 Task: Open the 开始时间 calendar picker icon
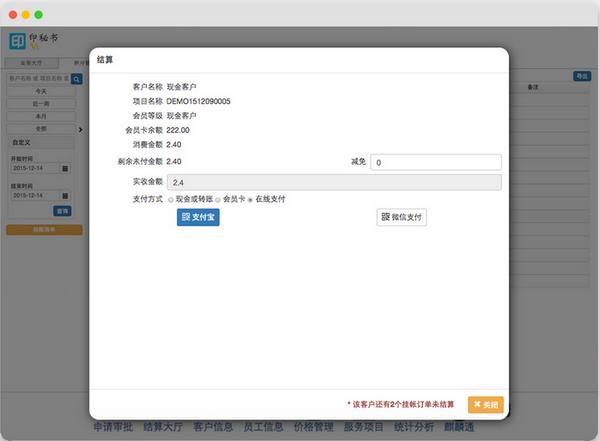tap(65, 167)
